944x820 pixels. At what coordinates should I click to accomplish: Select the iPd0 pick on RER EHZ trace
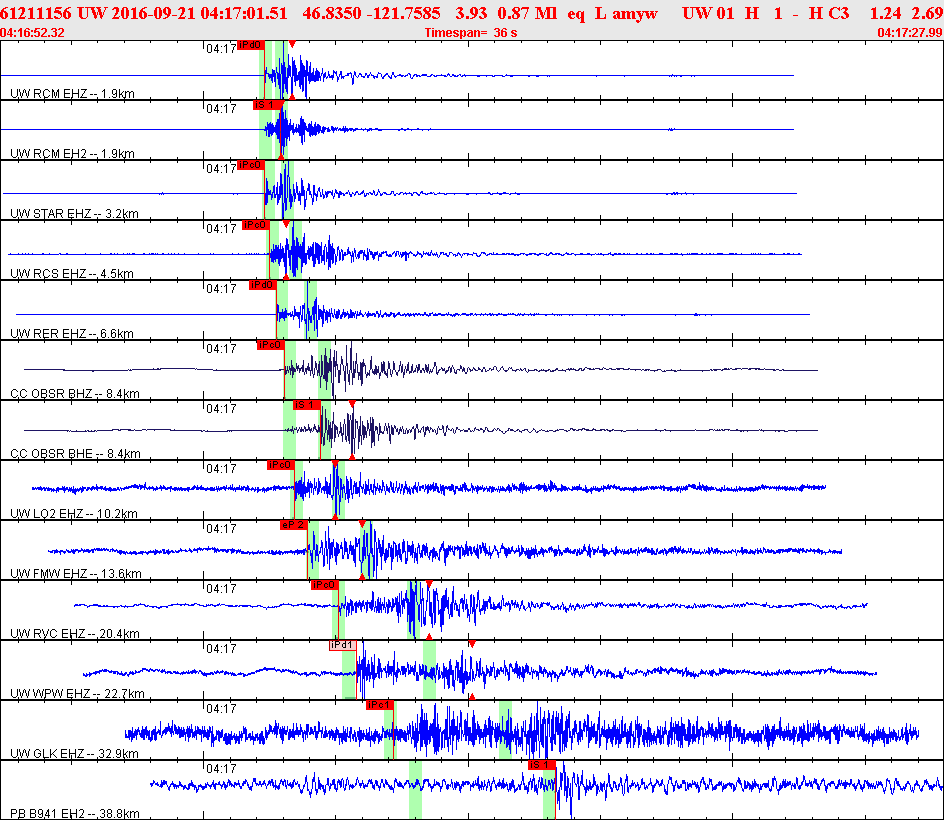pos(262,285)
